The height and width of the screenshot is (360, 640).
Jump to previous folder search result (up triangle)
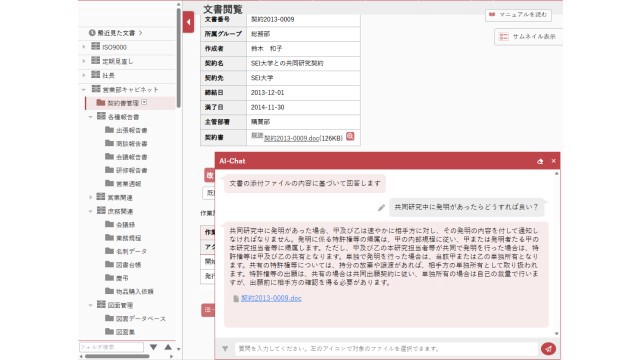click(168, 347)
